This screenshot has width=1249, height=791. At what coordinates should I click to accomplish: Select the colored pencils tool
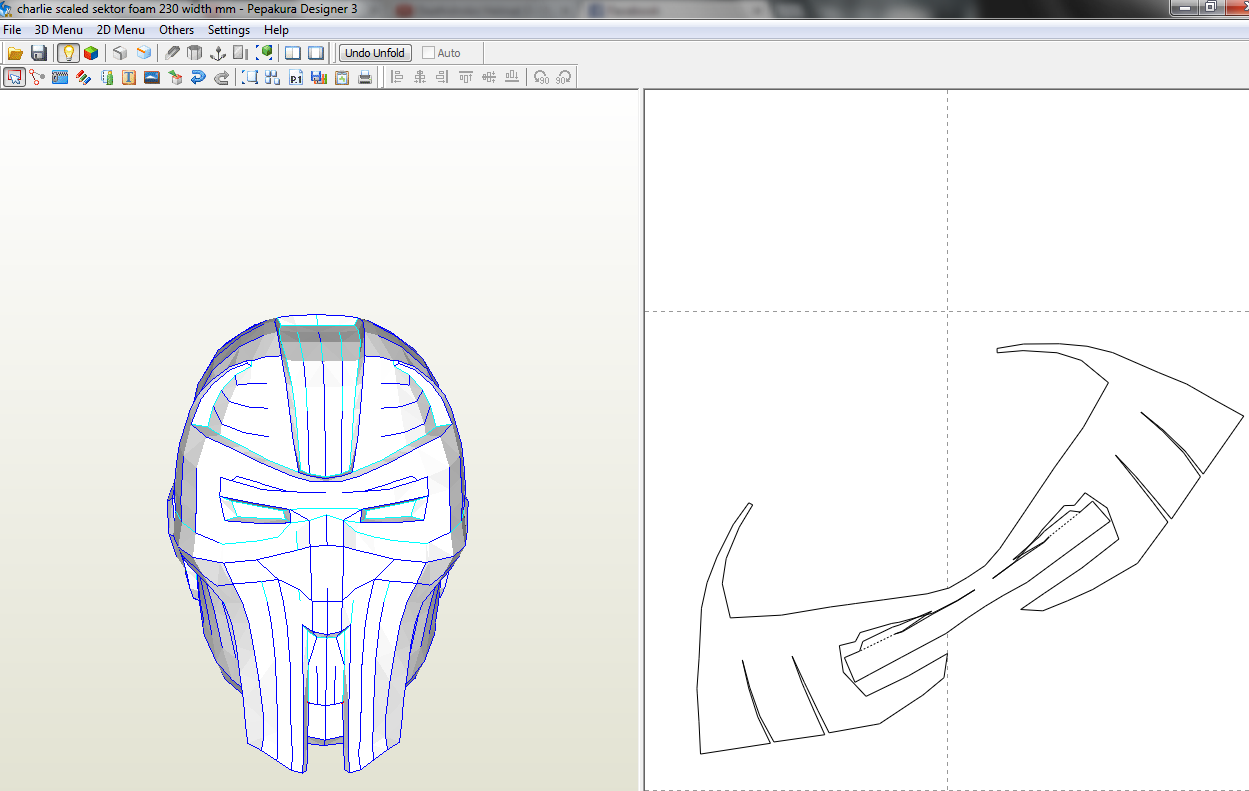pos(84,77)
